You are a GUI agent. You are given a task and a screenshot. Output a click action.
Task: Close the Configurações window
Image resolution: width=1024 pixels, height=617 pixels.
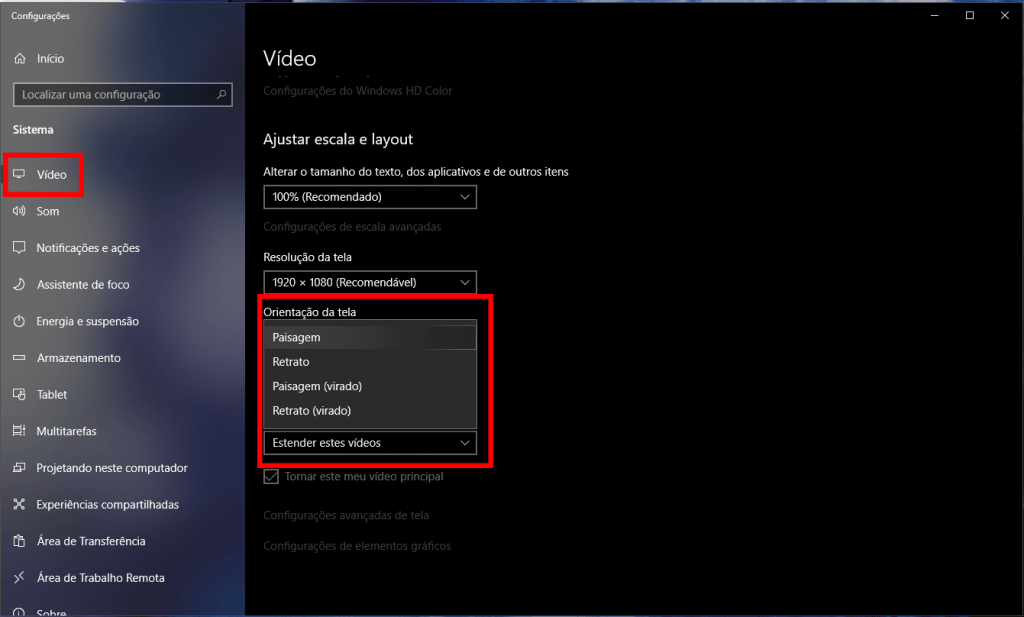click(1005, 16)
